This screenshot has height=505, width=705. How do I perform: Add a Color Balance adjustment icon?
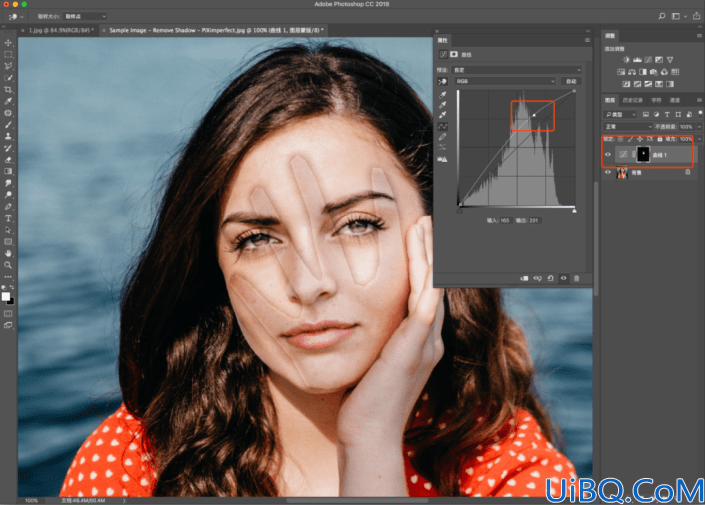[632, 72]
